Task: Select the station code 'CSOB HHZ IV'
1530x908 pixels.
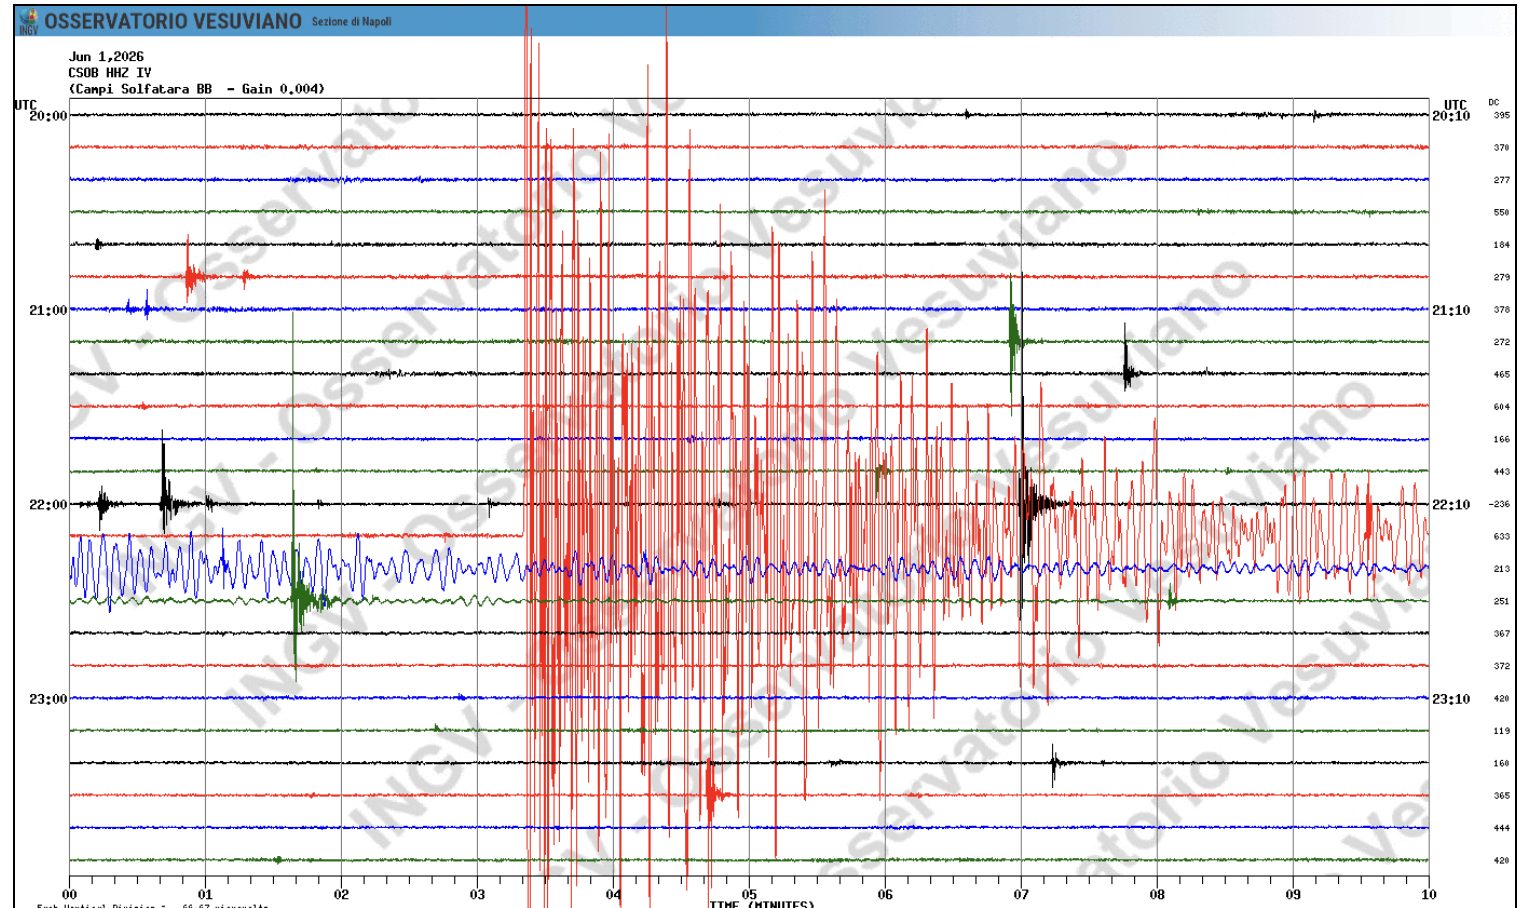Action: click(110, 73)
